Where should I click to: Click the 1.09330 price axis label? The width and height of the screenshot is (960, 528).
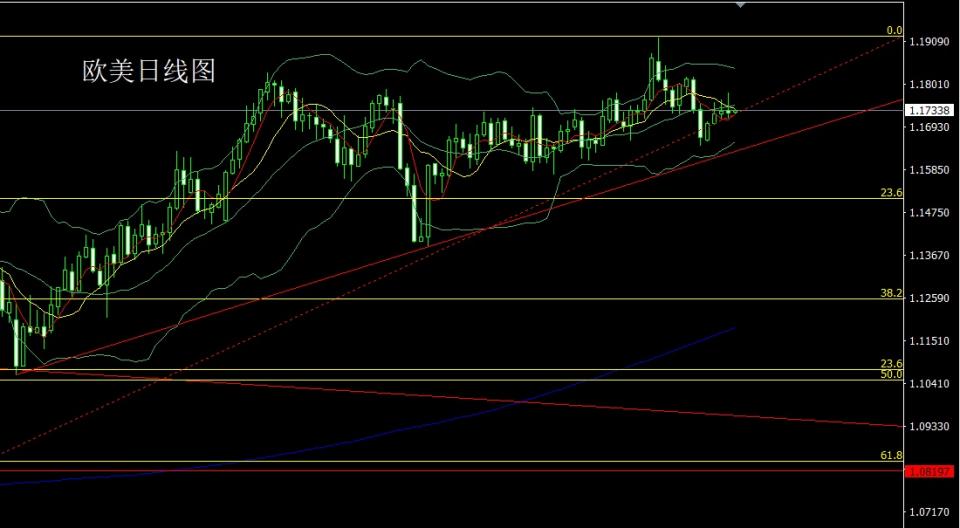(931, 426)
